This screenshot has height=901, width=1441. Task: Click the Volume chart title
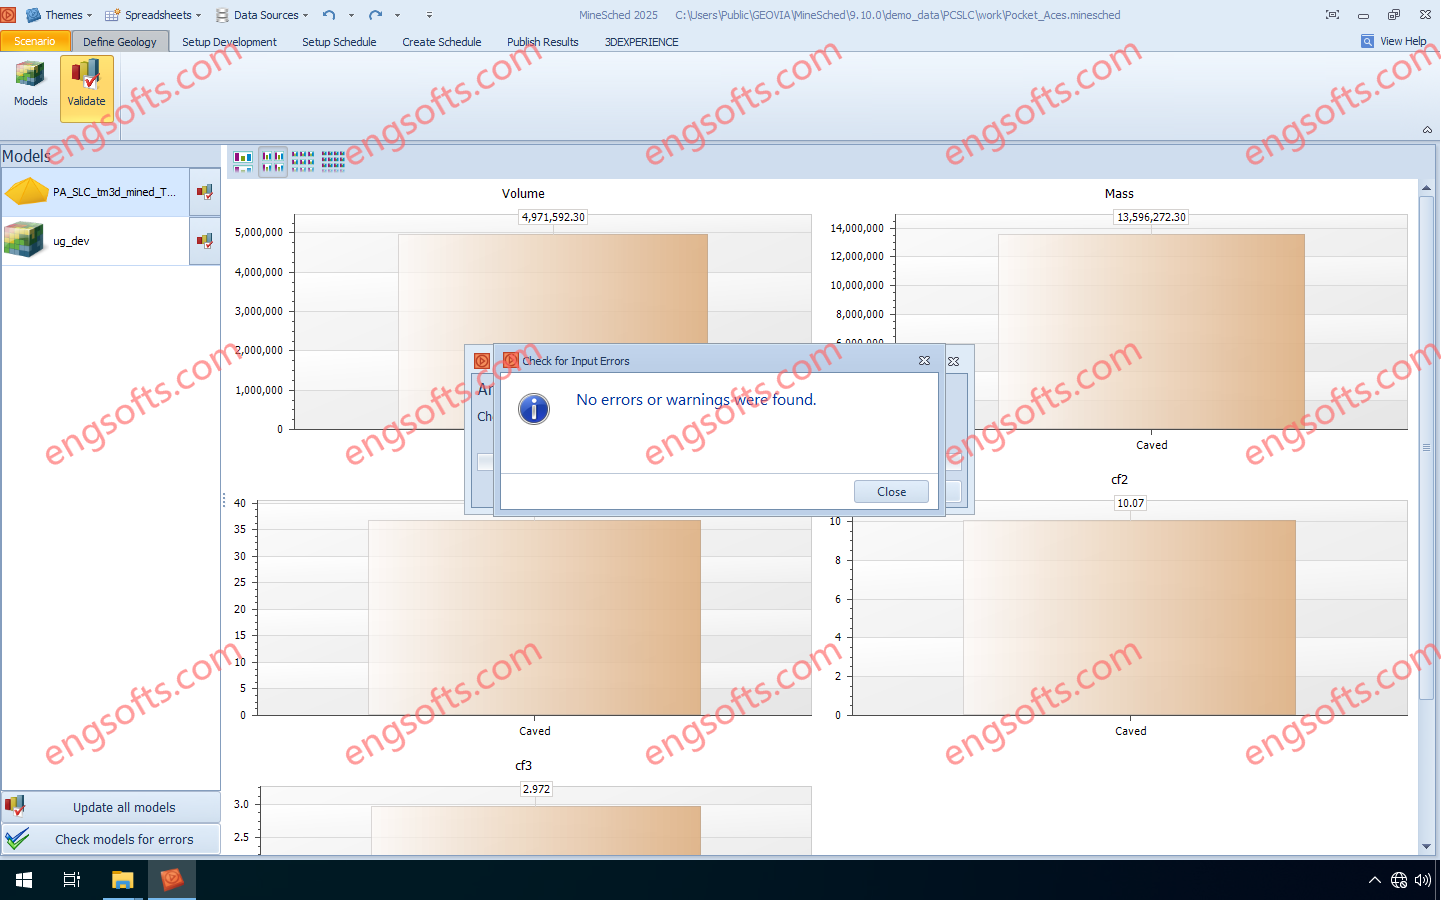(523, 194)
